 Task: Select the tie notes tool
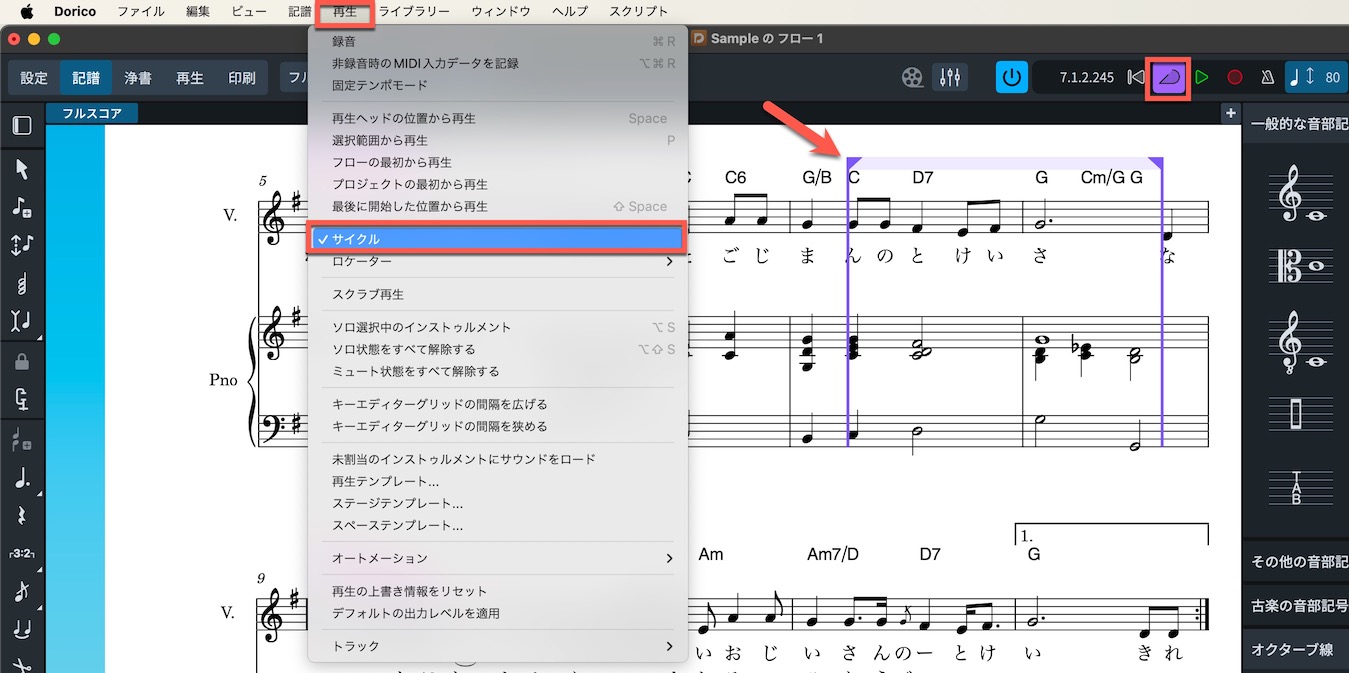pyautogui.click(x=22, y=630)
